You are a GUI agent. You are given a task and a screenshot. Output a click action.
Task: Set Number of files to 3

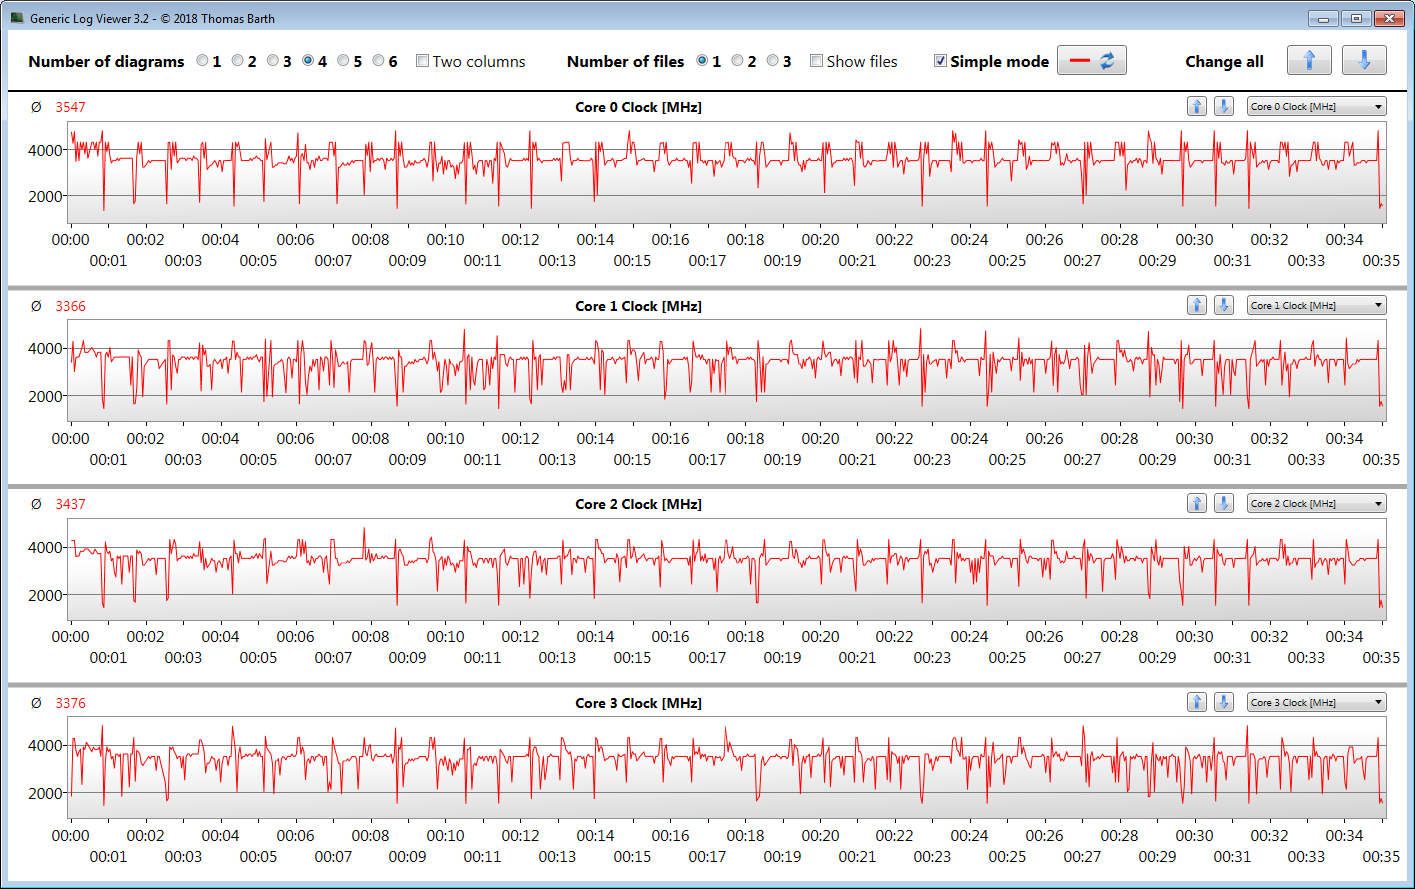click(773, 61)
